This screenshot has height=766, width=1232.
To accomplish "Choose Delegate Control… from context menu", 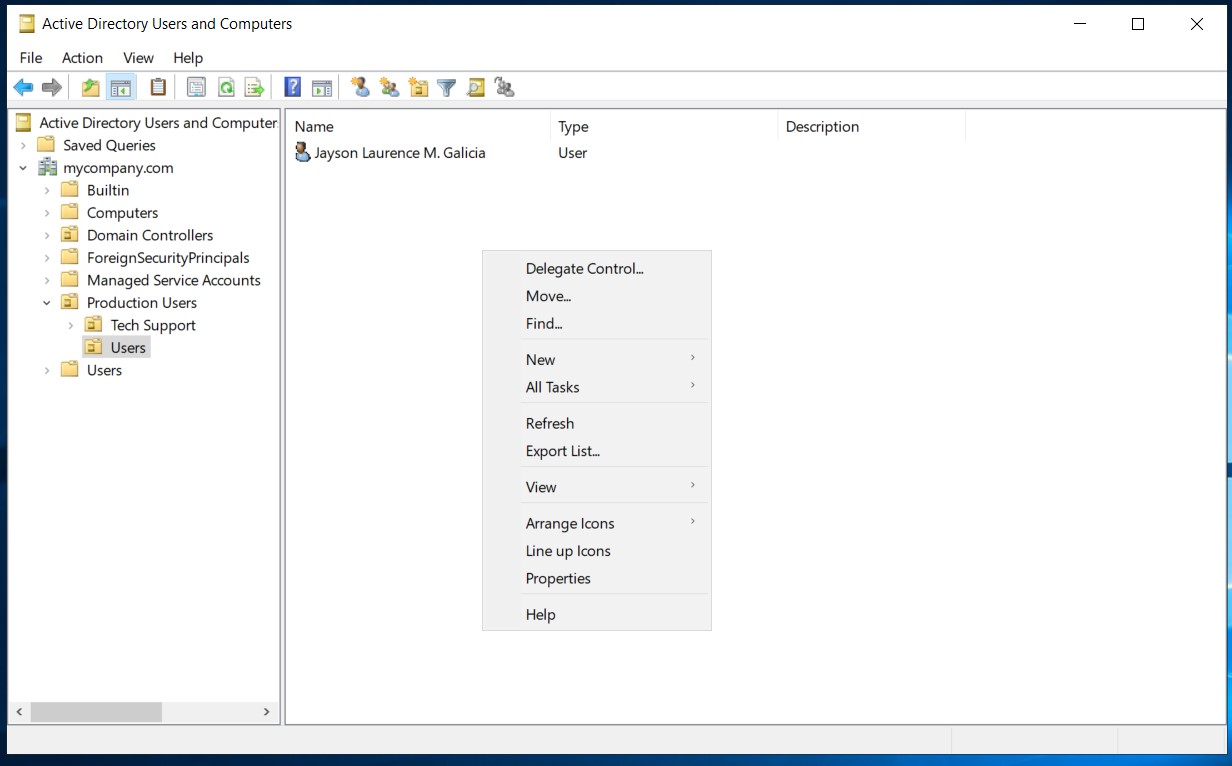I will pos(584,268).
